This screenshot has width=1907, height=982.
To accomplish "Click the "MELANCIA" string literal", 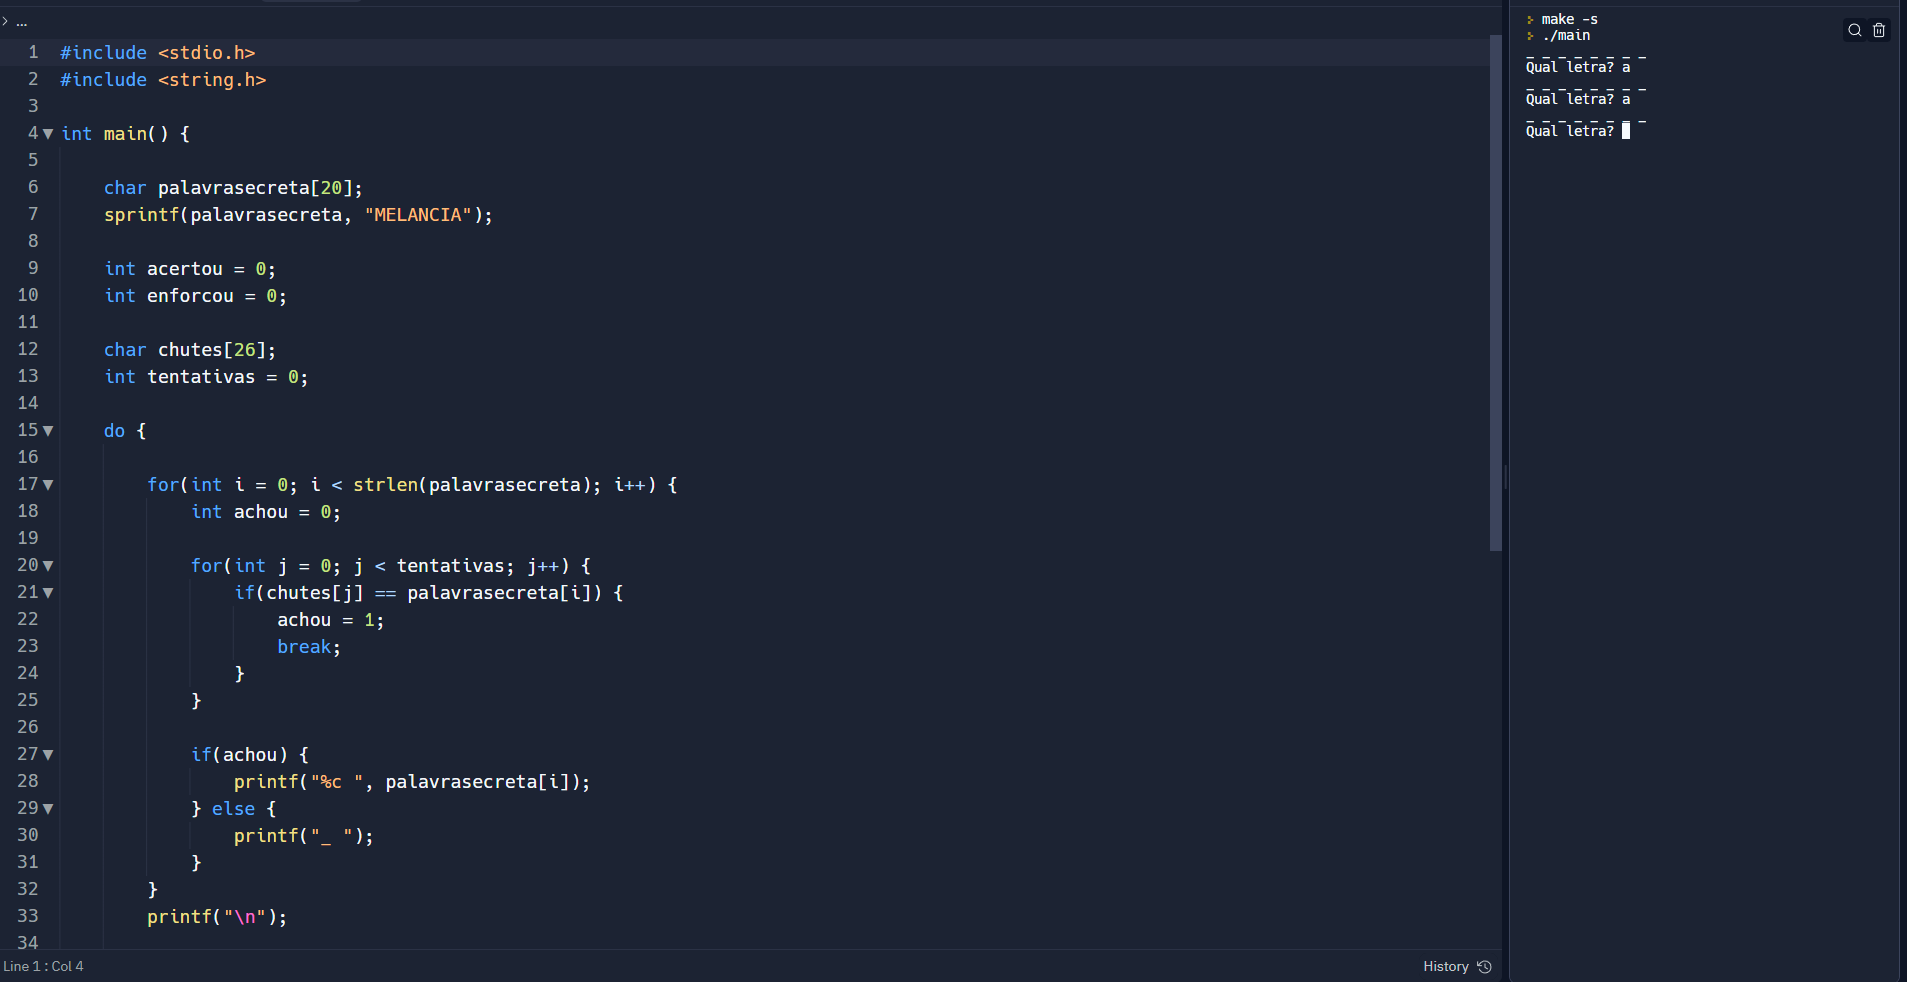I will click(418, 215).
